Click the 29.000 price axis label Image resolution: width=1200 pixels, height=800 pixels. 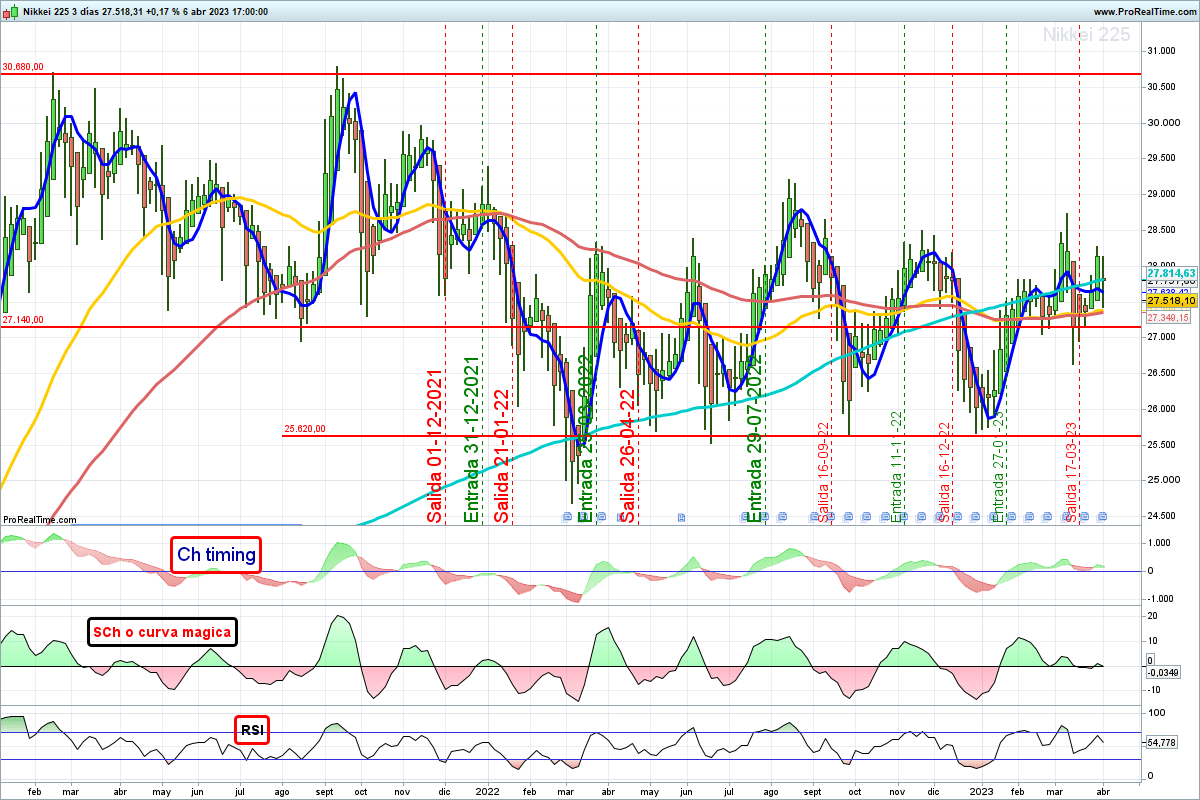[x=1160, y=194]
